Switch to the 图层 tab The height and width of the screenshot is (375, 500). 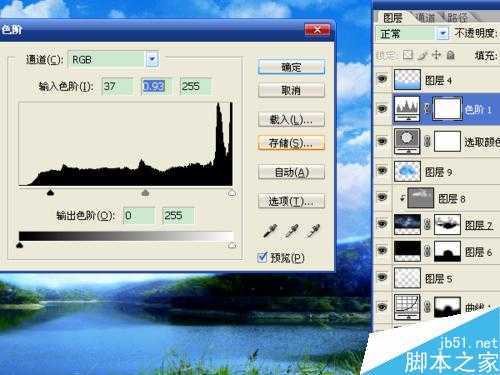392,17
